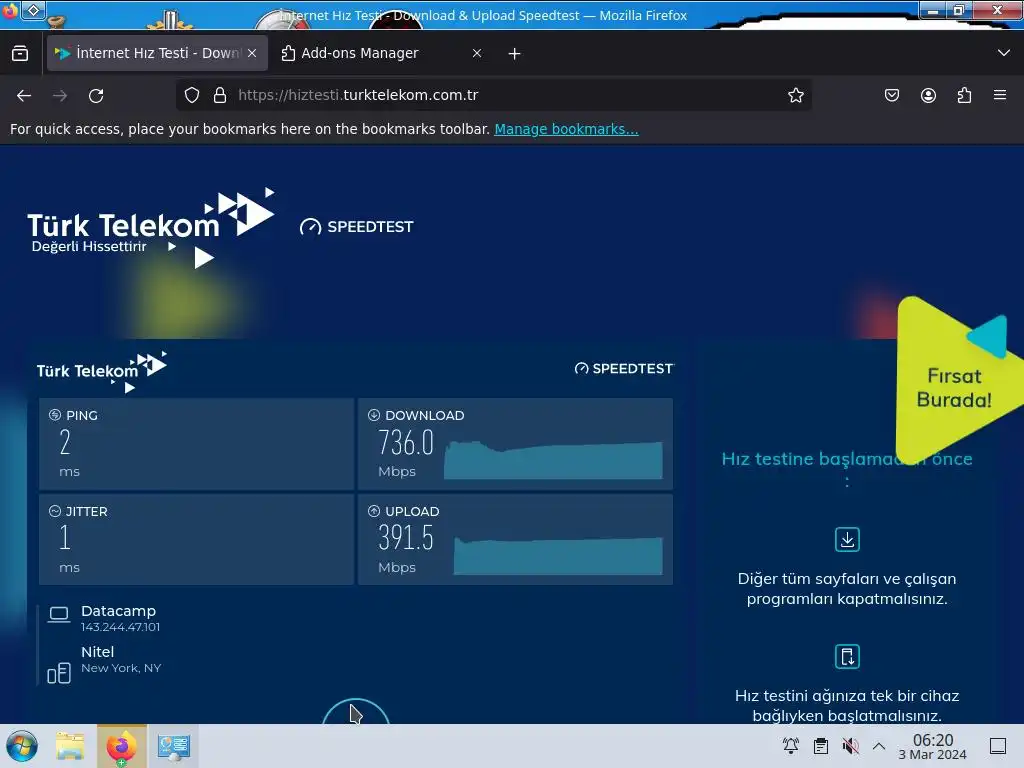Go back with the browser back arrow
The width and height of the screenshot is (1024, 768).
(24, 95)
